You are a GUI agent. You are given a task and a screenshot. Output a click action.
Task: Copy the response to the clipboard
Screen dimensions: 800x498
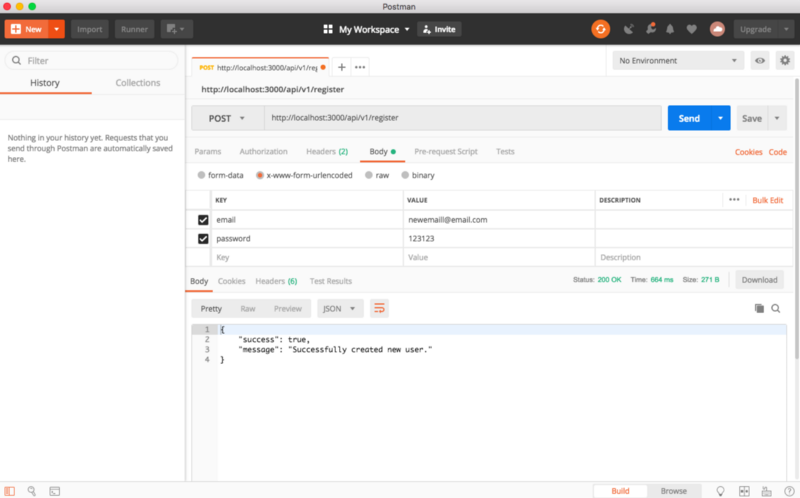[759, 308]
